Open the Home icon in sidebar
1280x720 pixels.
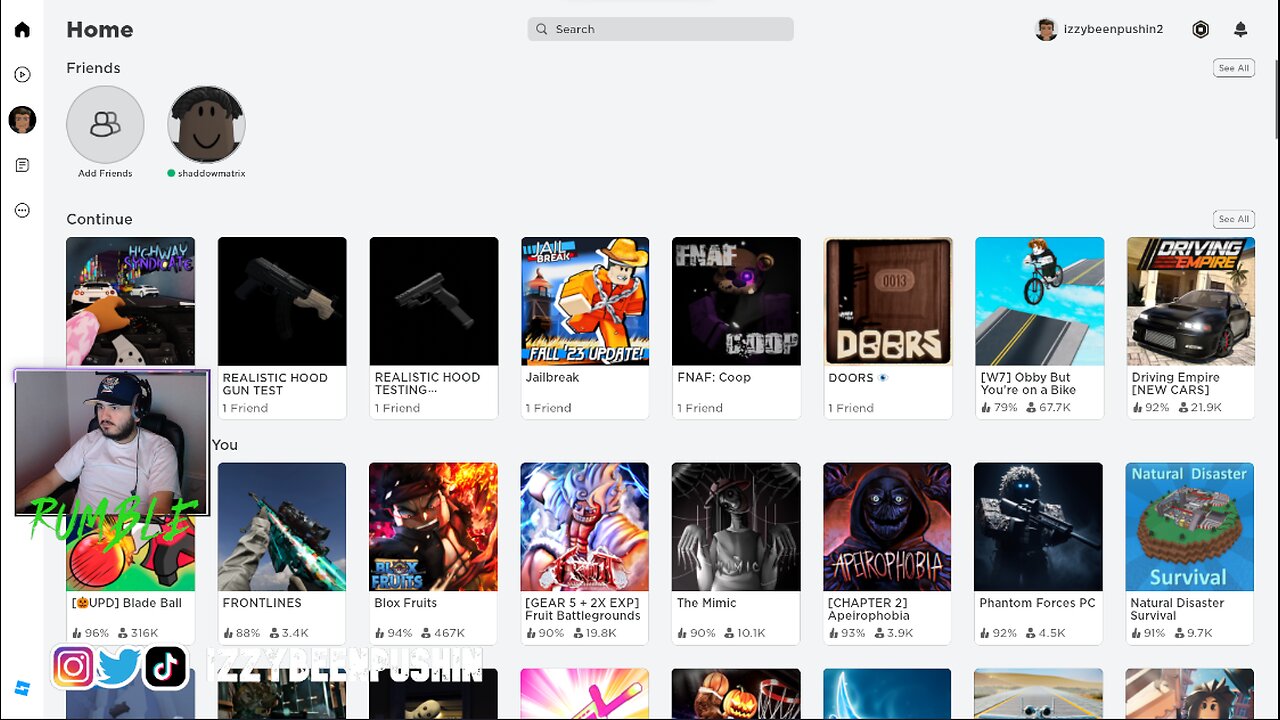tap(22, 29)
